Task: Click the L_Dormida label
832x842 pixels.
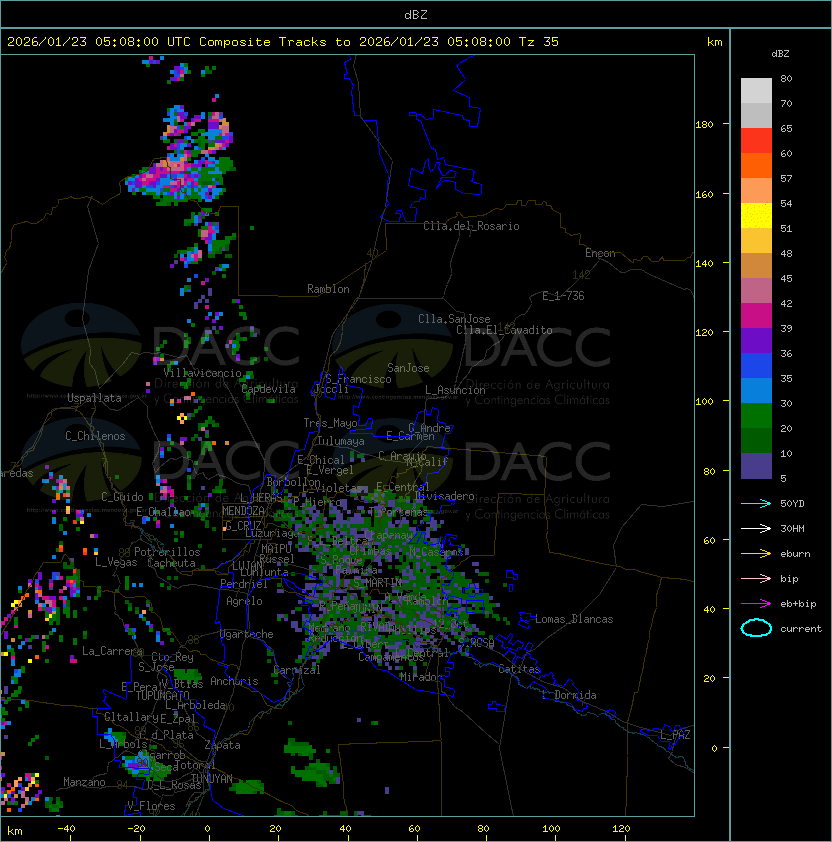Action: coord(569,695)
